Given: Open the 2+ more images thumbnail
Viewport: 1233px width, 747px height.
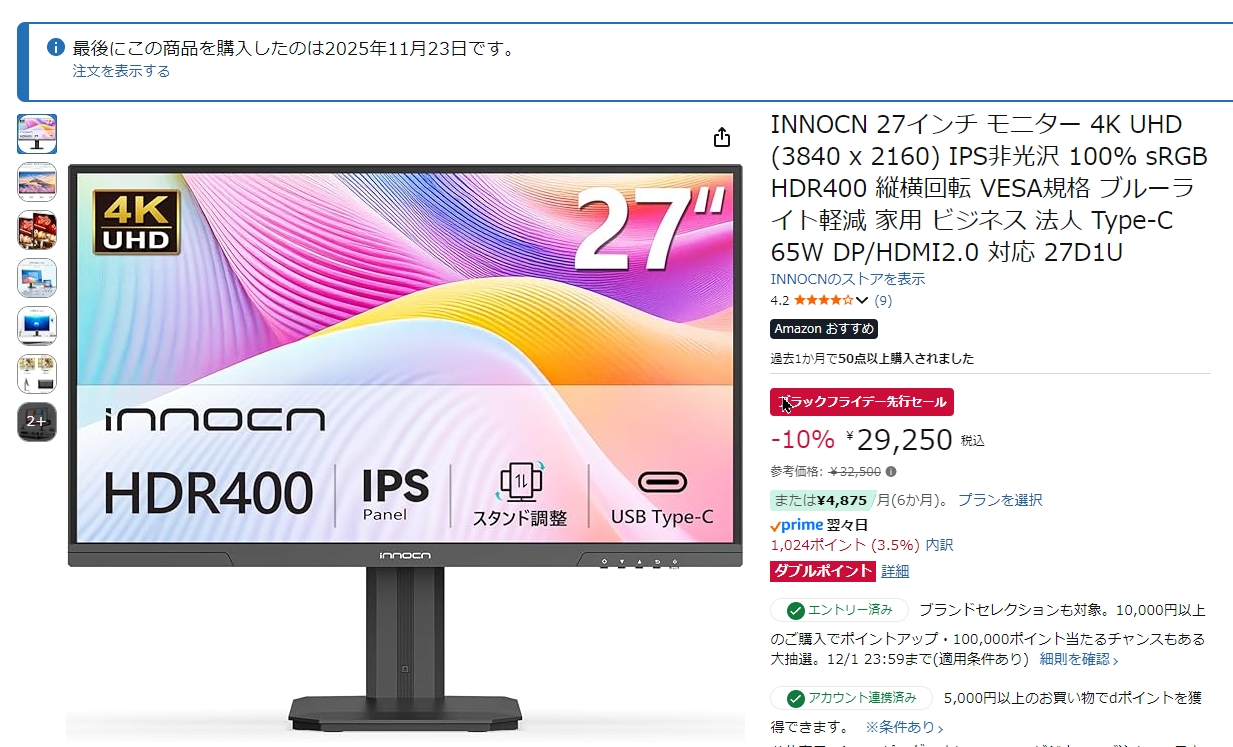Looking at the screenshot, I should point(37,421).
